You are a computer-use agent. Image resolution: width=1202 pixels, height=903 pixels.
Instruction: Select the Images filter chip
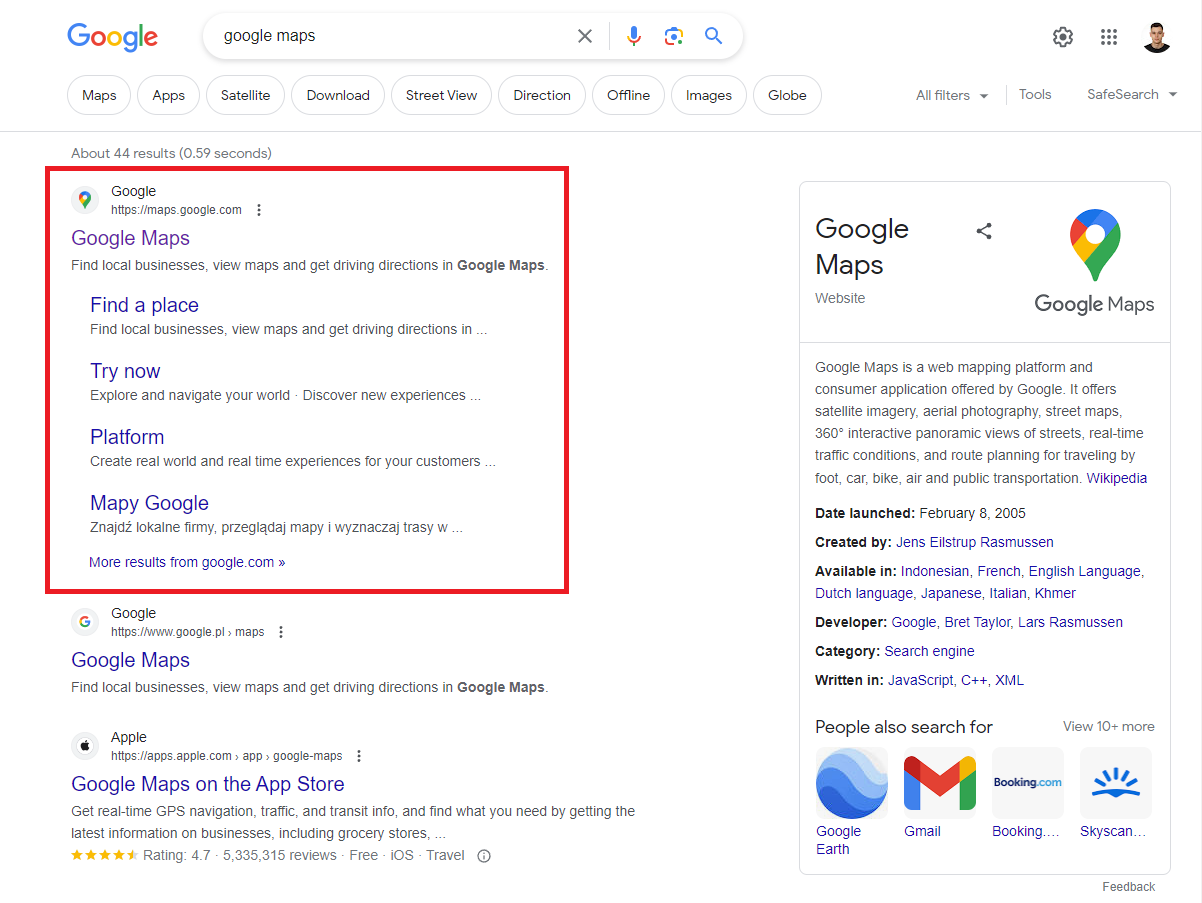709,95
